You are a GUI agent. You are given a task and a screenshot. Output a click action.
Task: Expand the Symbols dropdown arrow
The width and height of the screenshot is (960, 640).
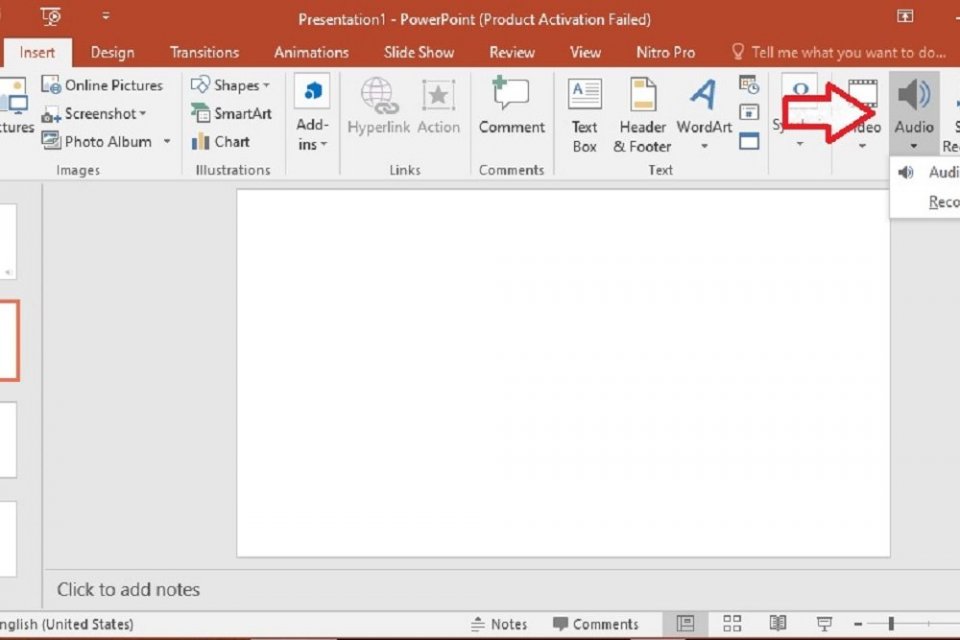point(800,145)
